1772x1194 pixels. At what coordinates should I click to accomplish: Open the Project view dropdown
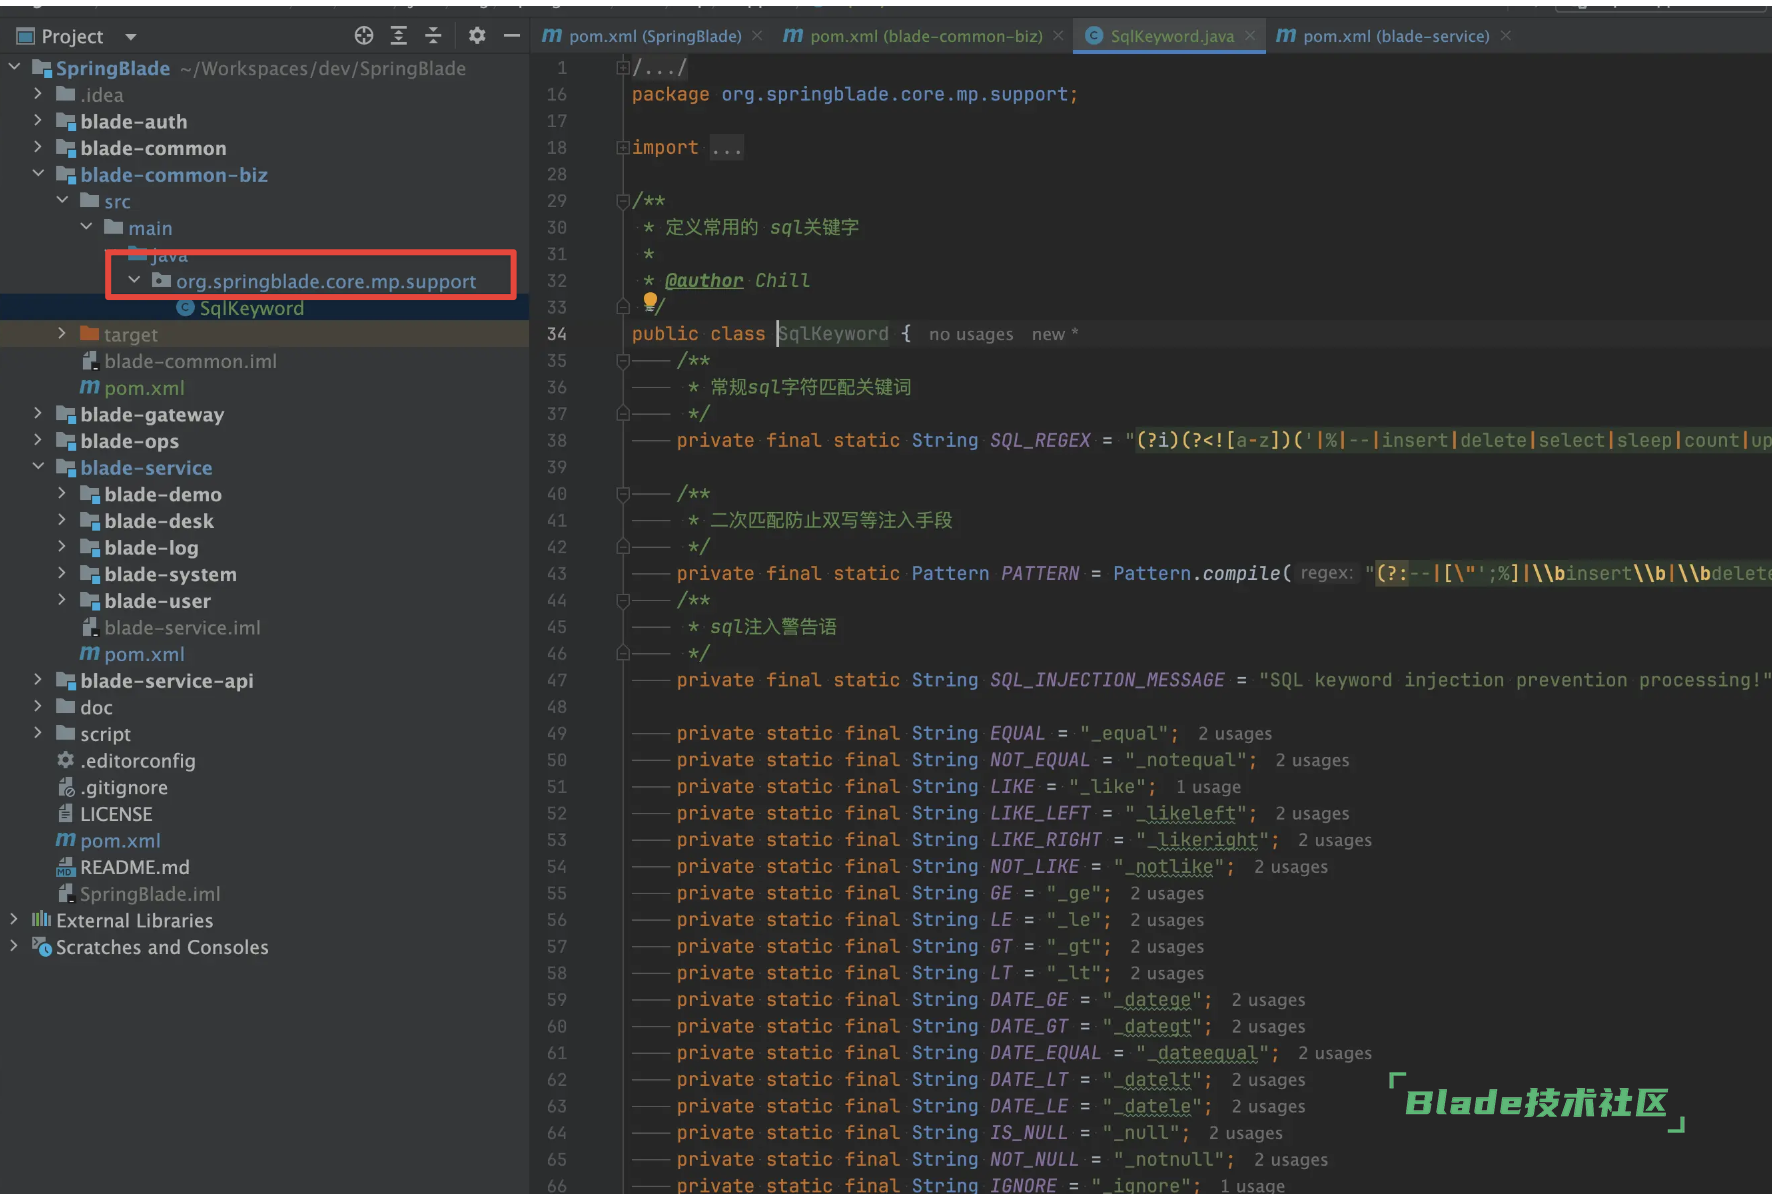click(130, 37)
